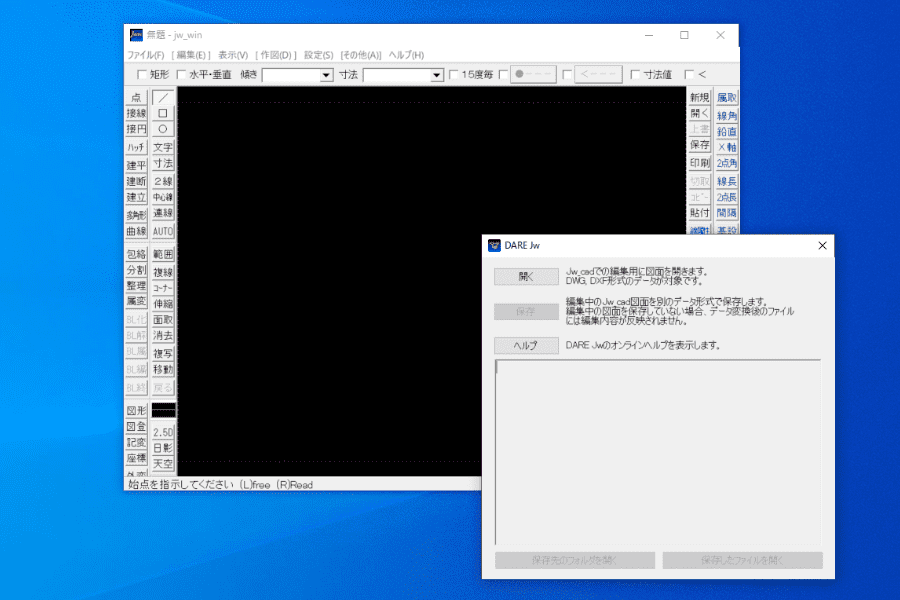Choose the 包絡 envelope tool

pyautogui.click(x=136, y=254)
